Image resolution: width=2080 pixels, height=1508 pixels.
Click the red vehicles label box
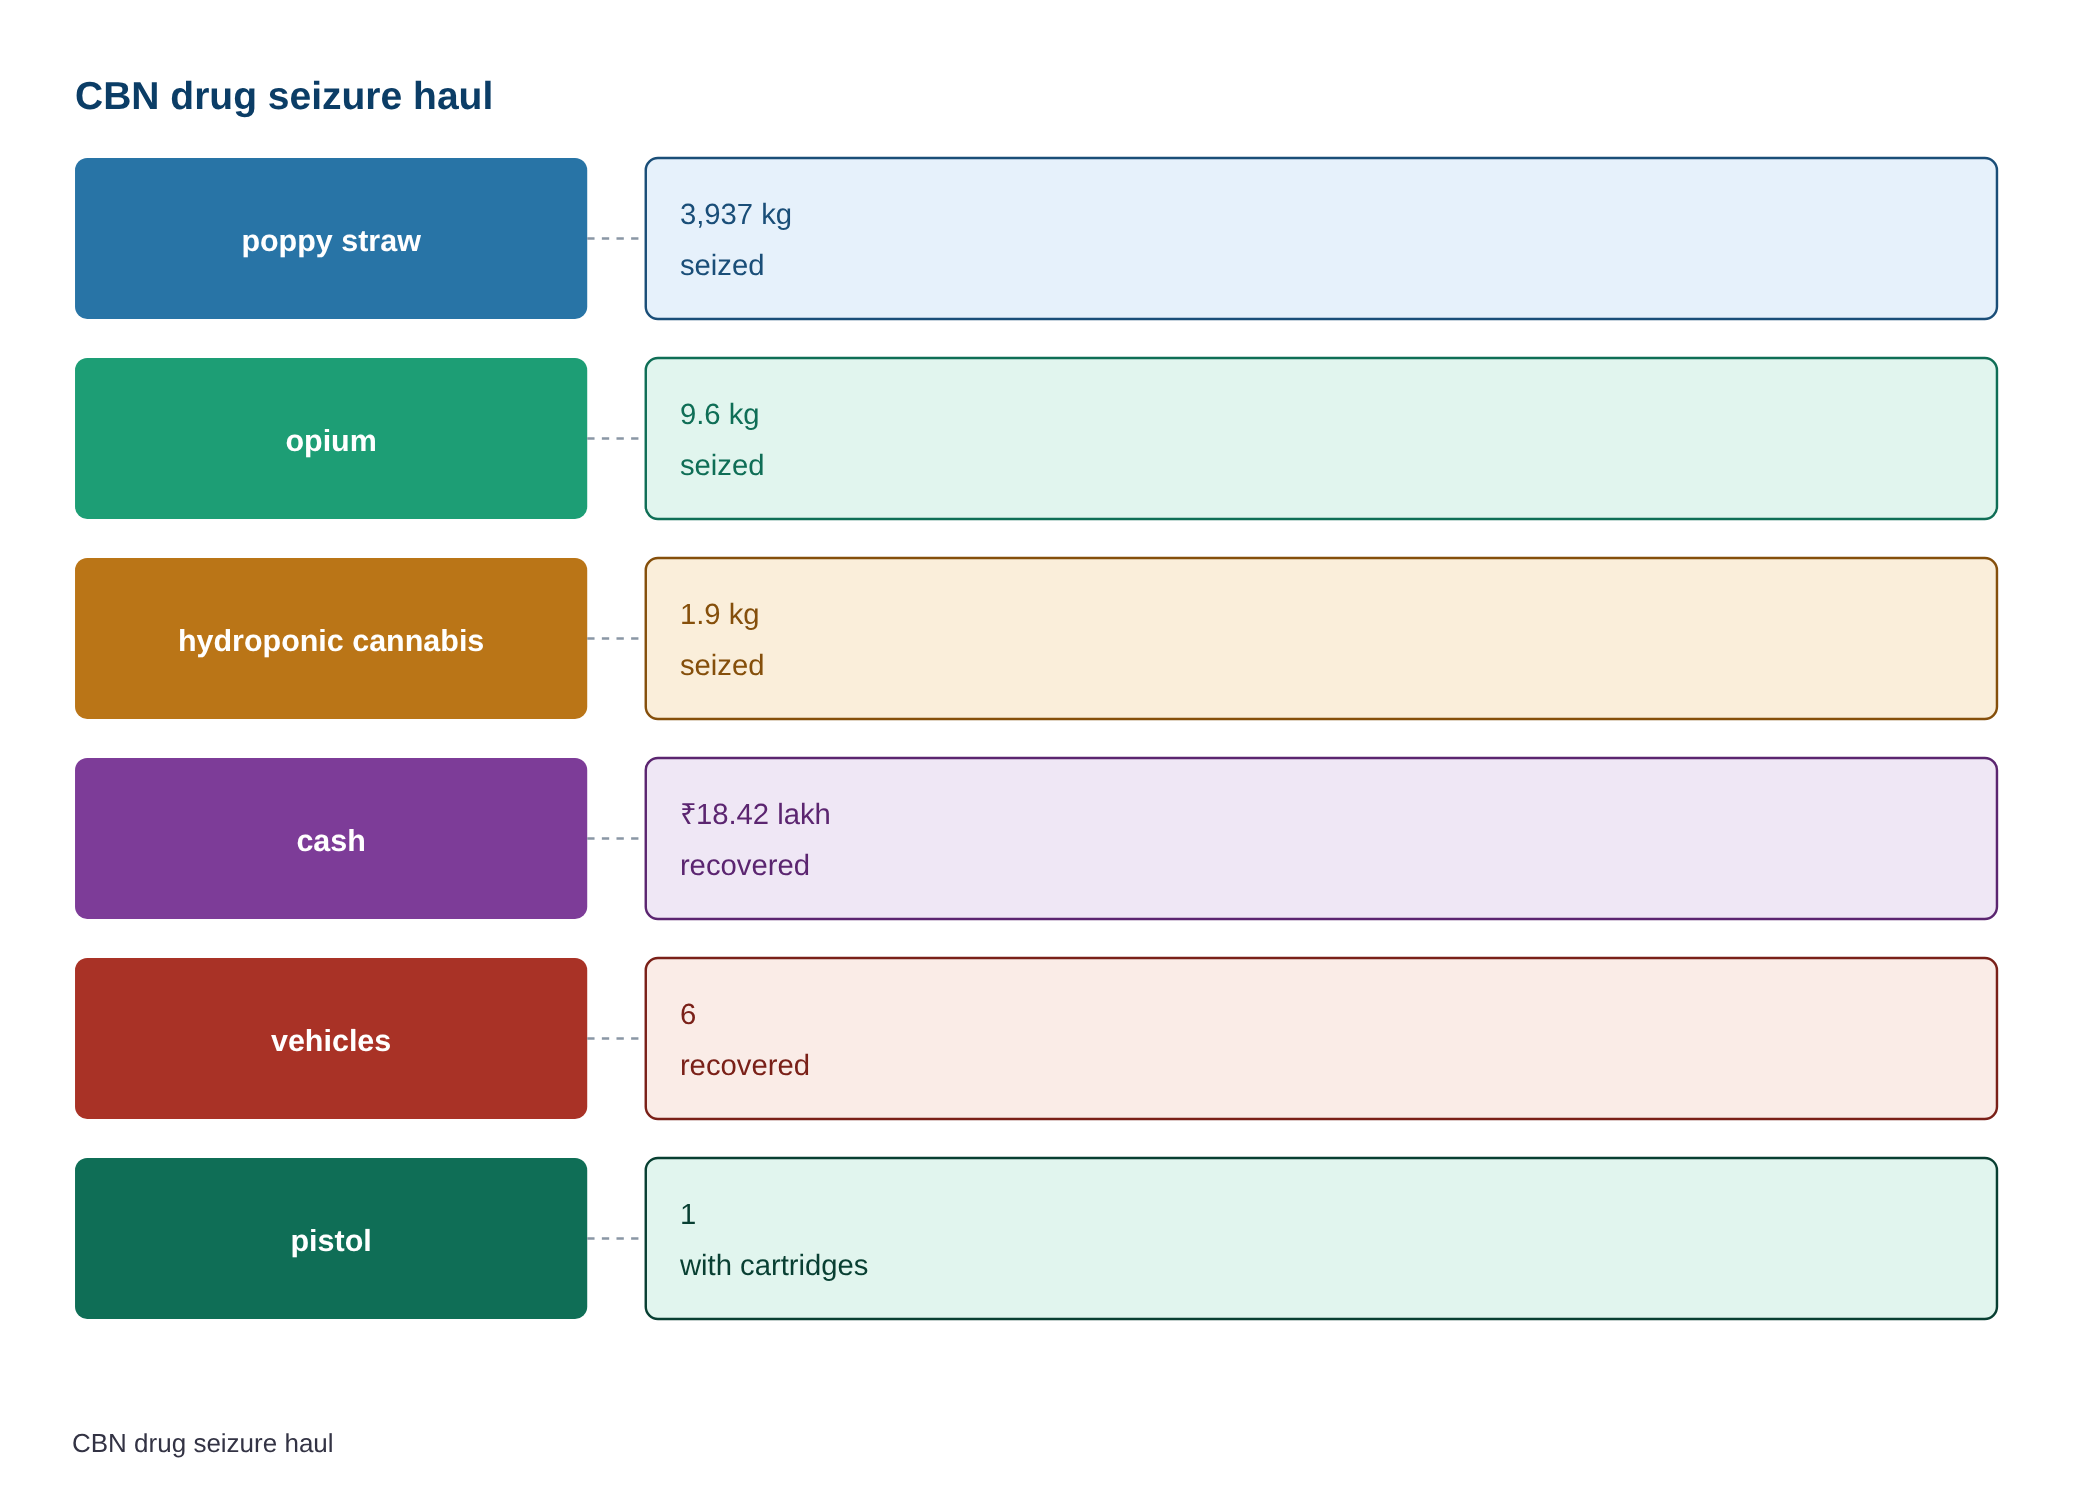point(331,1038)
